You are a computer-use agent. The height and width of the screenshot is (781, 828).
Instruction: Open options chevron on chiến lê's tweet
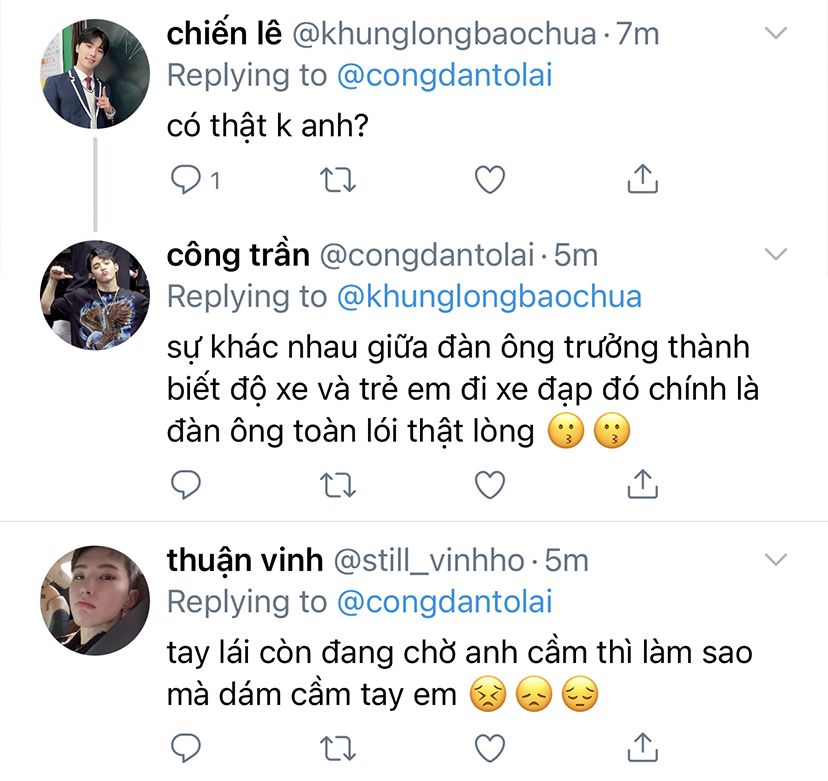click(775, 34)
